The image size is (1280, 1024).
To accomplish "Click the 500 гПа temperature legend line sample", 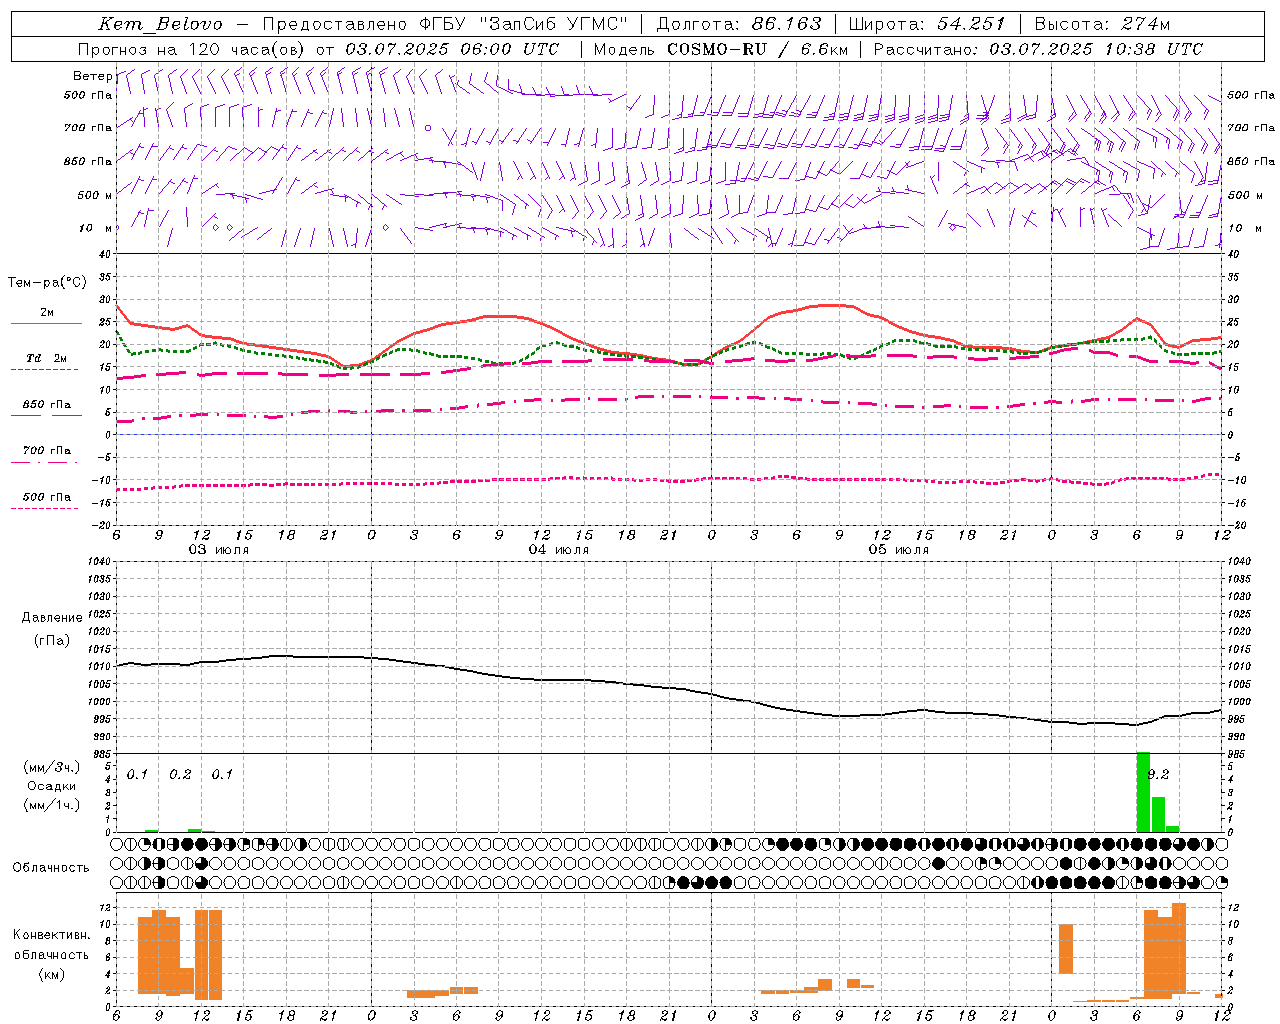I will (x=46, y=509).
